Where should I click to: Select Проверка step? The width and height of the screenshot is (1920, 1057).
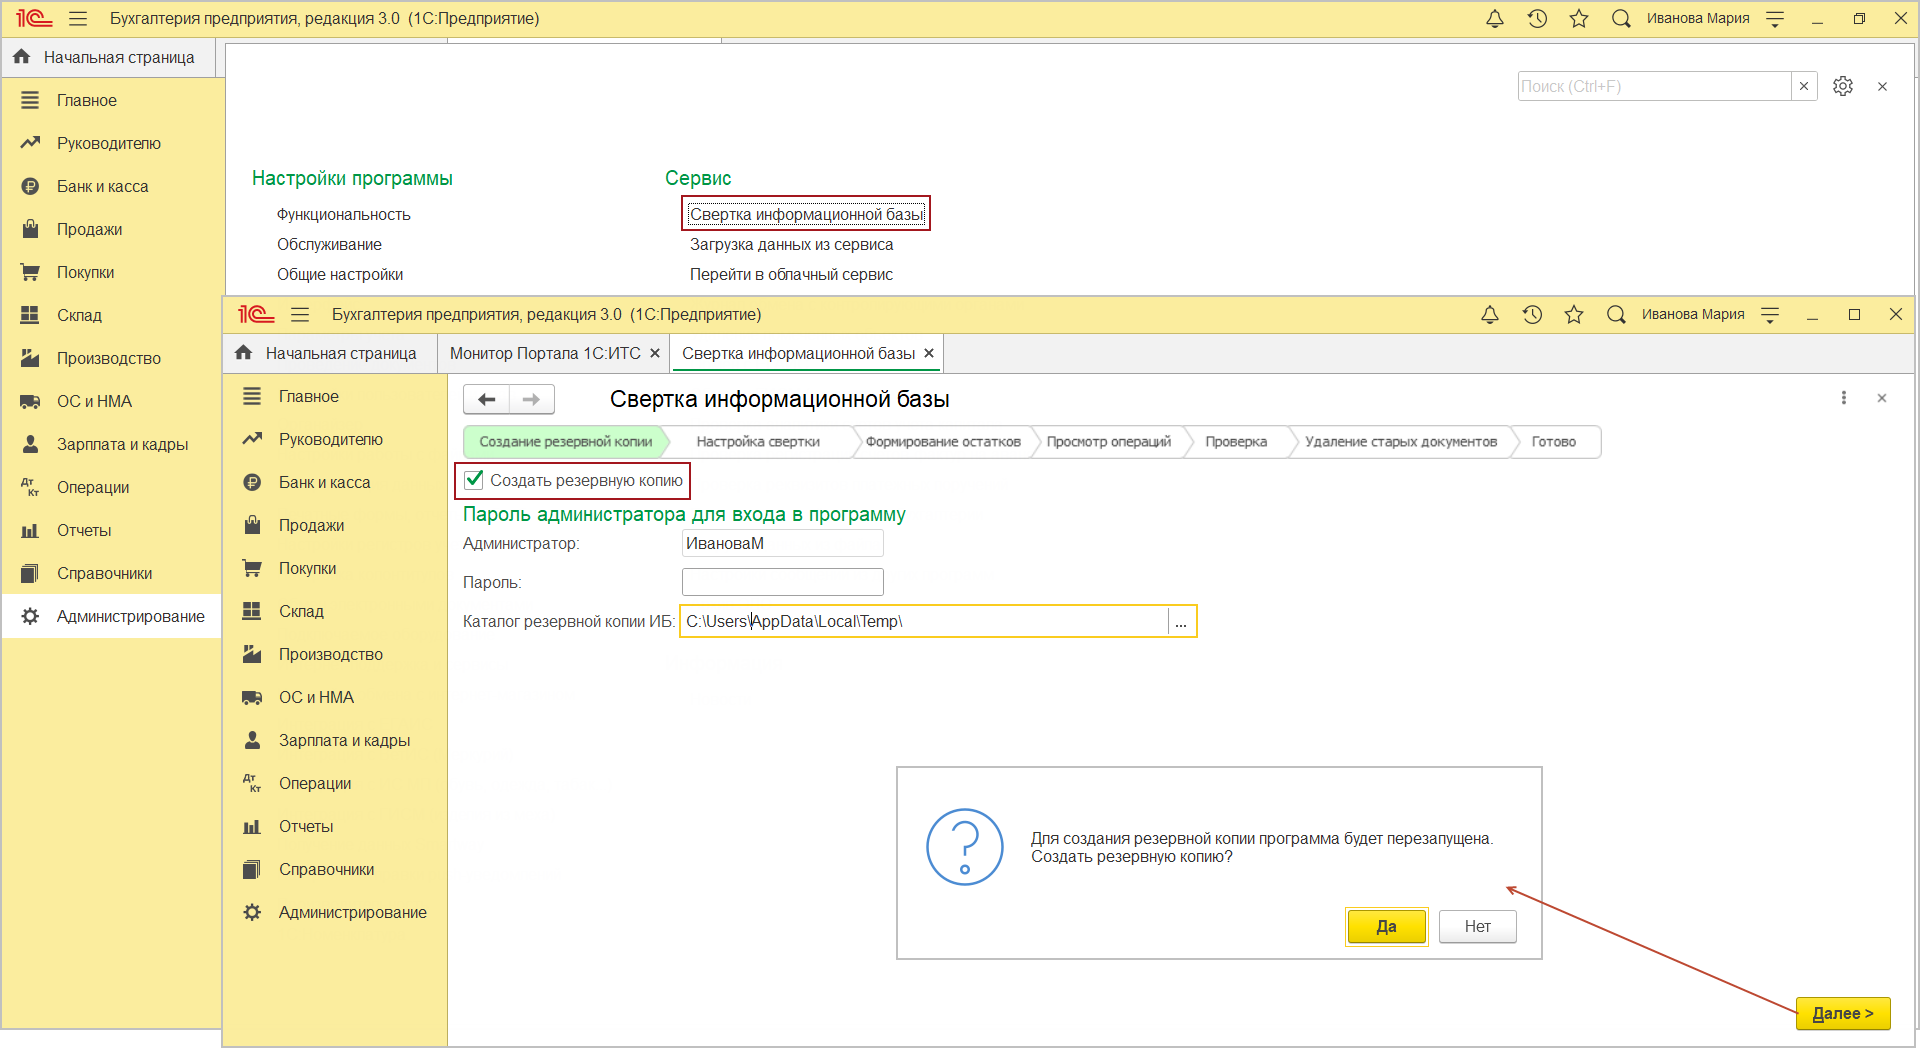tap(1236, 442)
